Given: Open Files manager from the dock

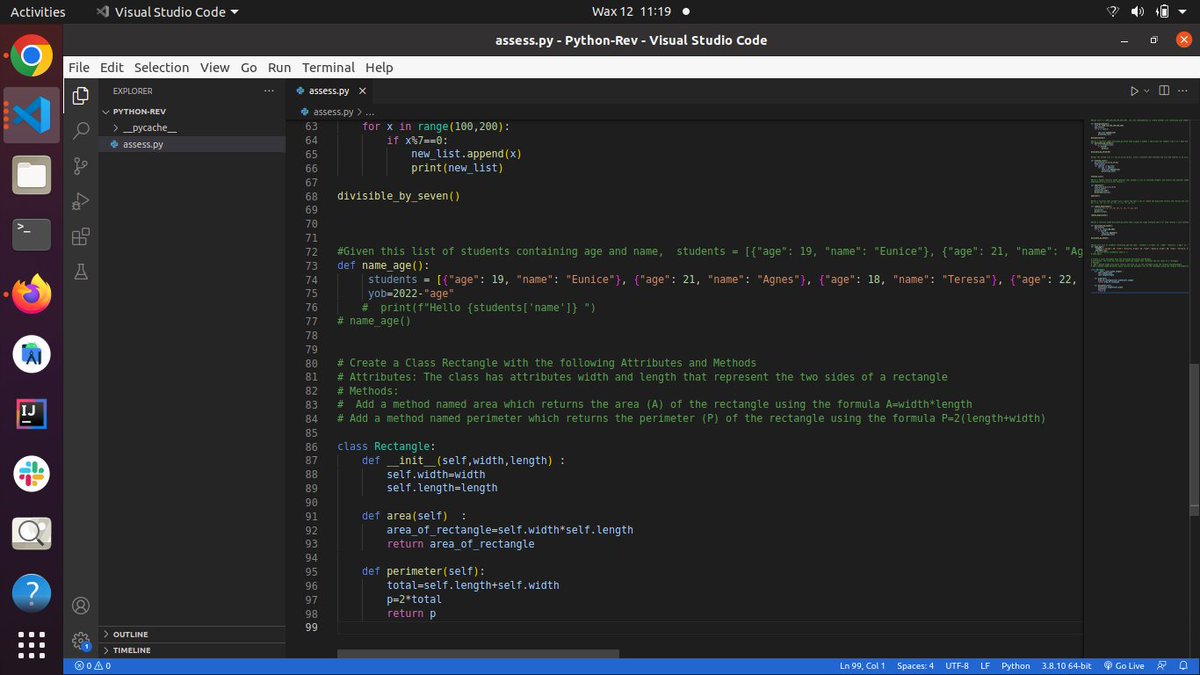Looking at the screenshot, I should [31, 175].
